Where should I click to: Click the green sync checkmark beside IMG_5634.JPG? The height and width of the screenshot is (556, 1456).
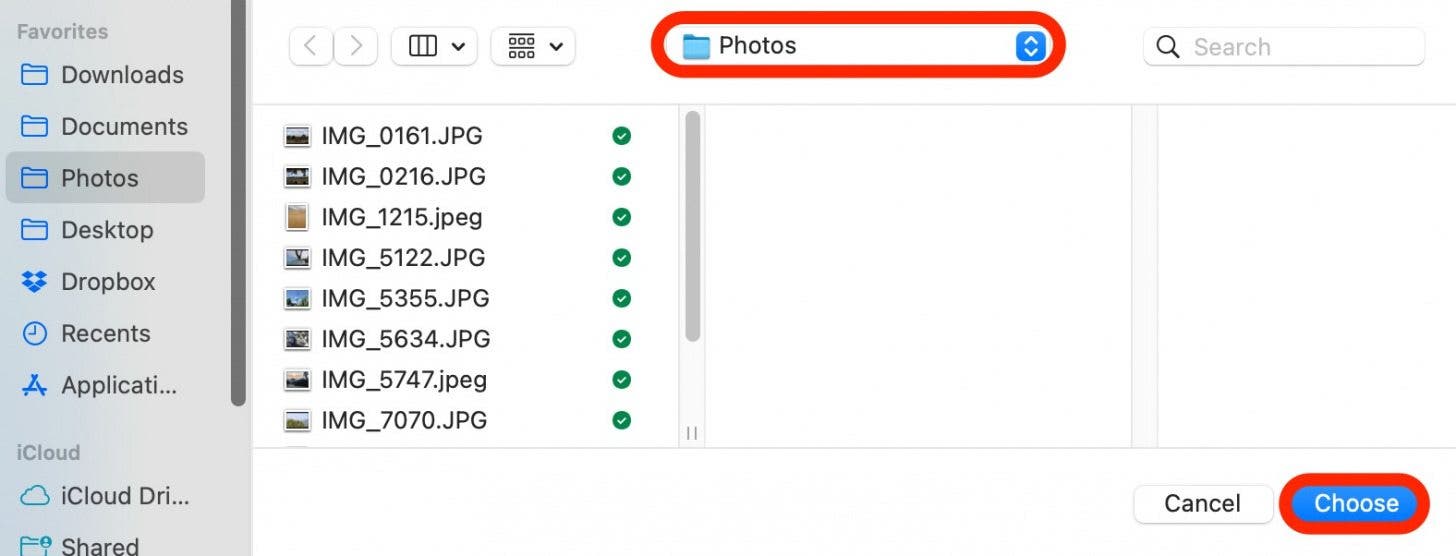point(621,339)
